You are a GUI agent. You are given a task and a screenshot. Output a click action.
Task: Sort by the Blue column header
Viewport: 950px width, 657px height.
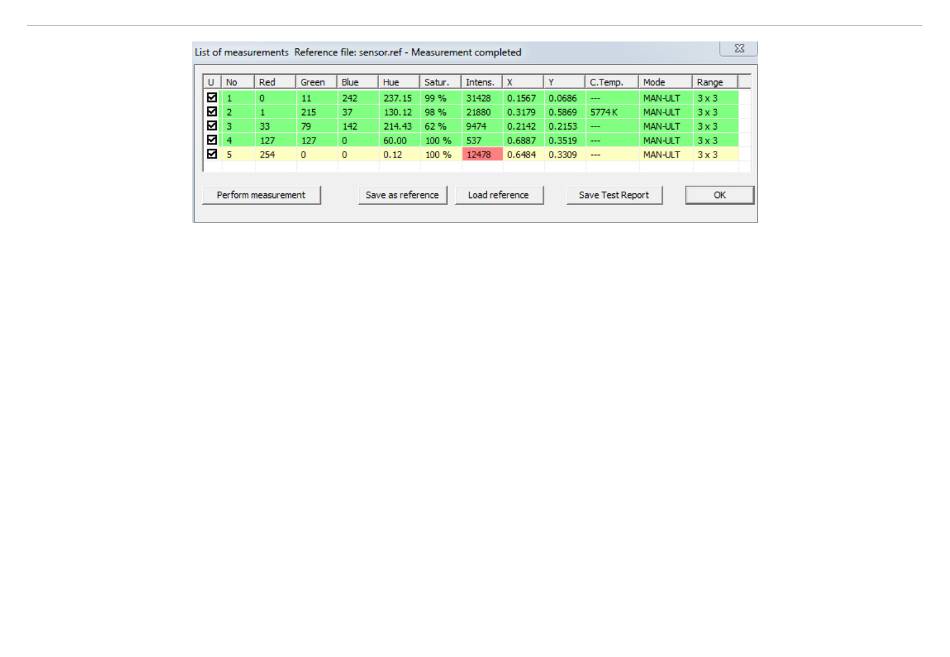[357, 82]
